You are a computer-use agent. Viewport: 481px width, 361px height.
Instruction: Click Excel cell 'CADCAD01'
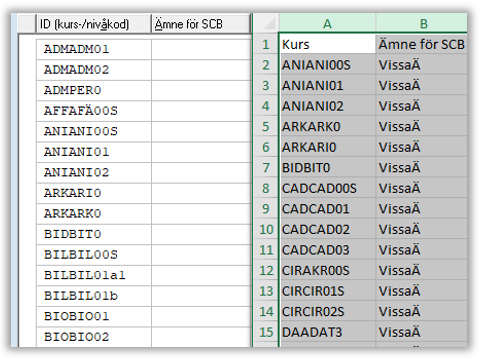point(327,209)
